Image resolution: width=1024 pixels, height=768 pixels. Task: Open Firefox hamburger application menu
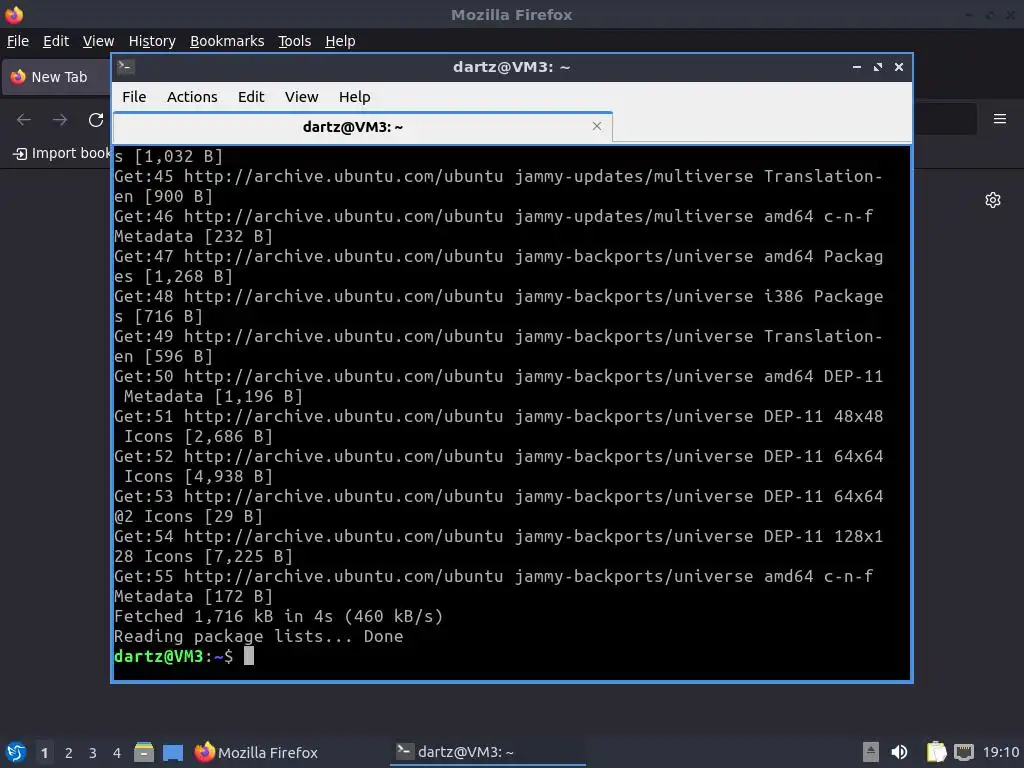tap(999, 119)
